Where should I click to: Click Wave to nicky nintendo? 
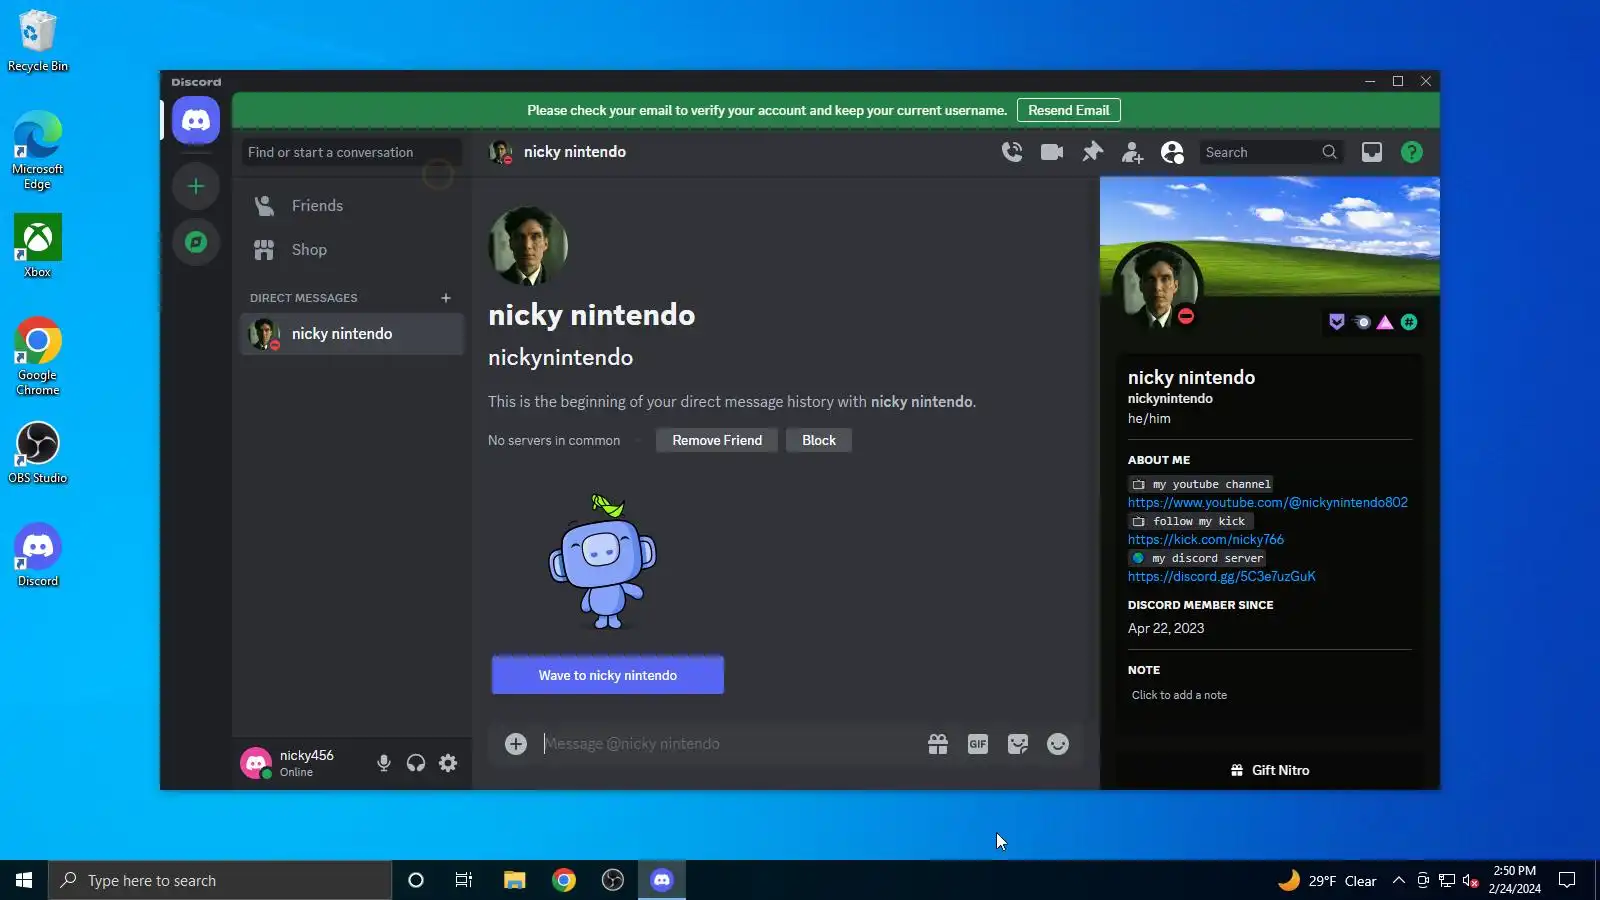pyautogui.click(x=608, y=675)
